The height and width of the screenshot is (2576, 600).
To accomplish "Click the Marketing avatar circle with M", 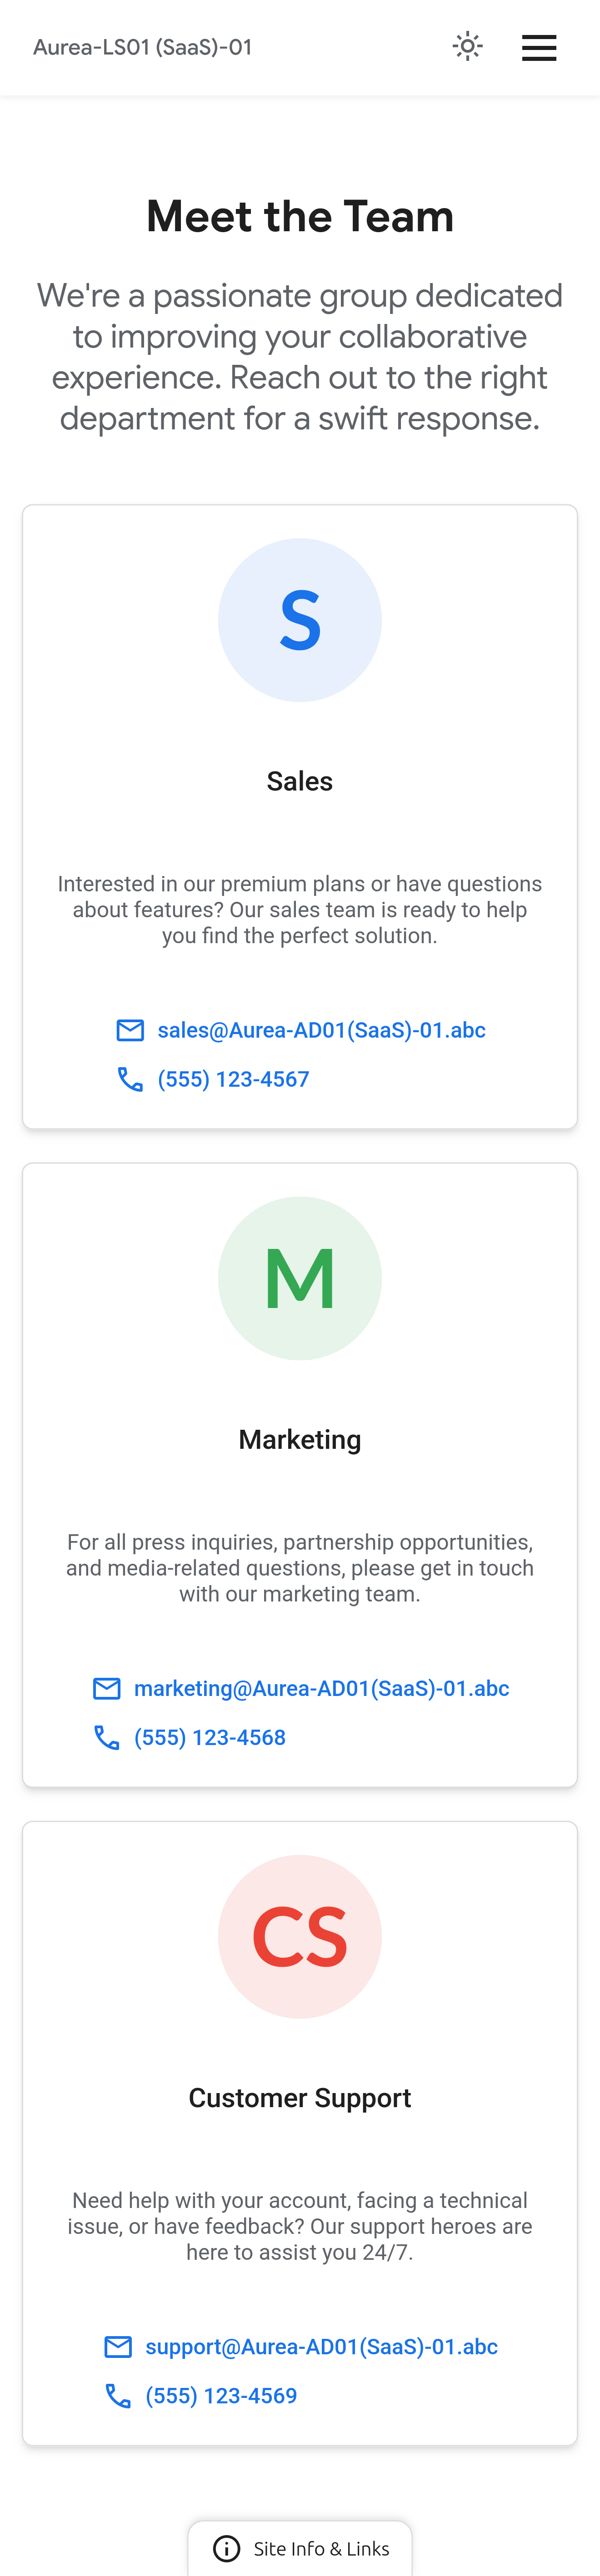I will click(300, 1278).
